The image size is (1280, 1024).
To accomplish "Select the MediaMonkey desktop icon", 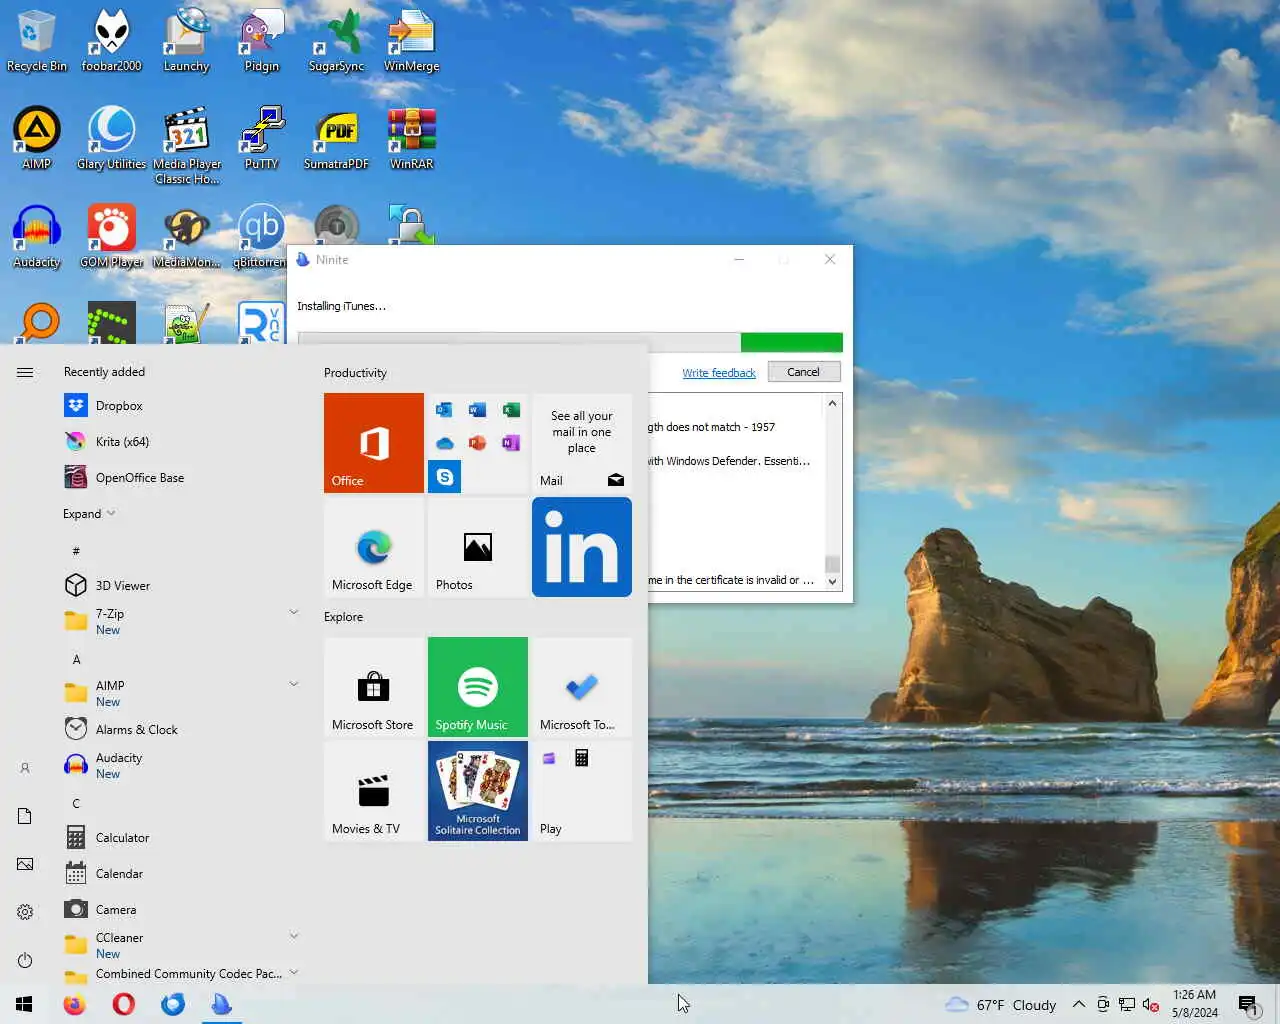I will tap(186, 237).
